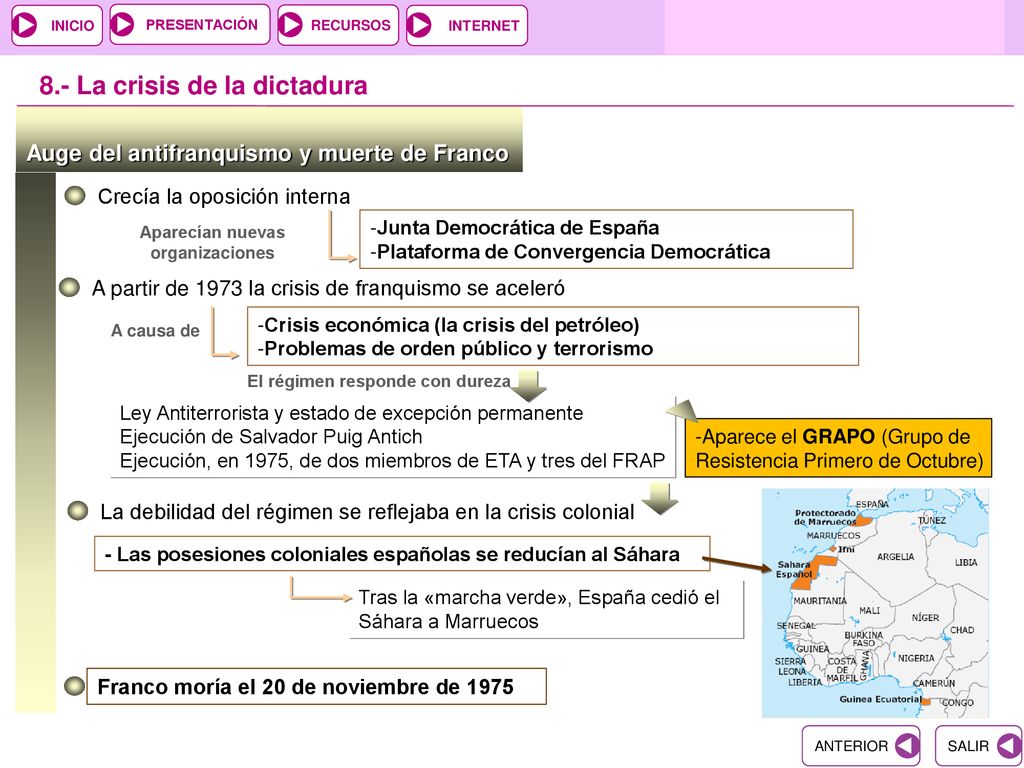This screenshot has width=1024, height=768.
Task: Click the PRESENTACIÓN play arrow icon
Action: tap(122, 24)
